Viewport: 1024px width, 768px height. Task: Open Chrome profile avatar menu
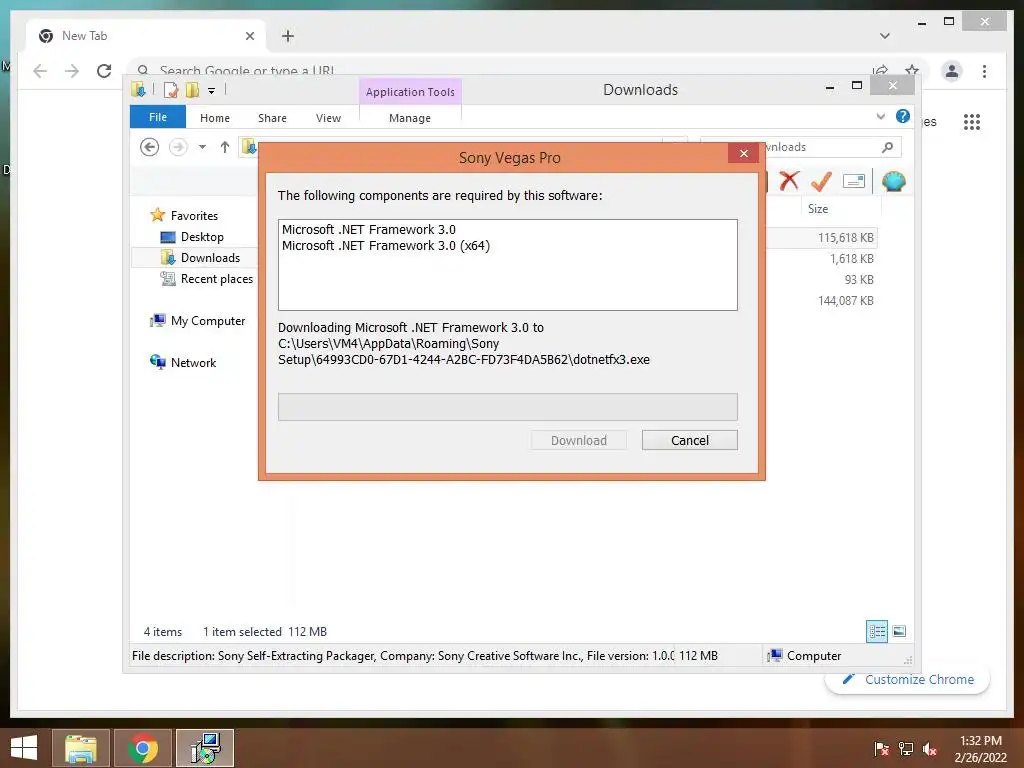pos(952,71)
